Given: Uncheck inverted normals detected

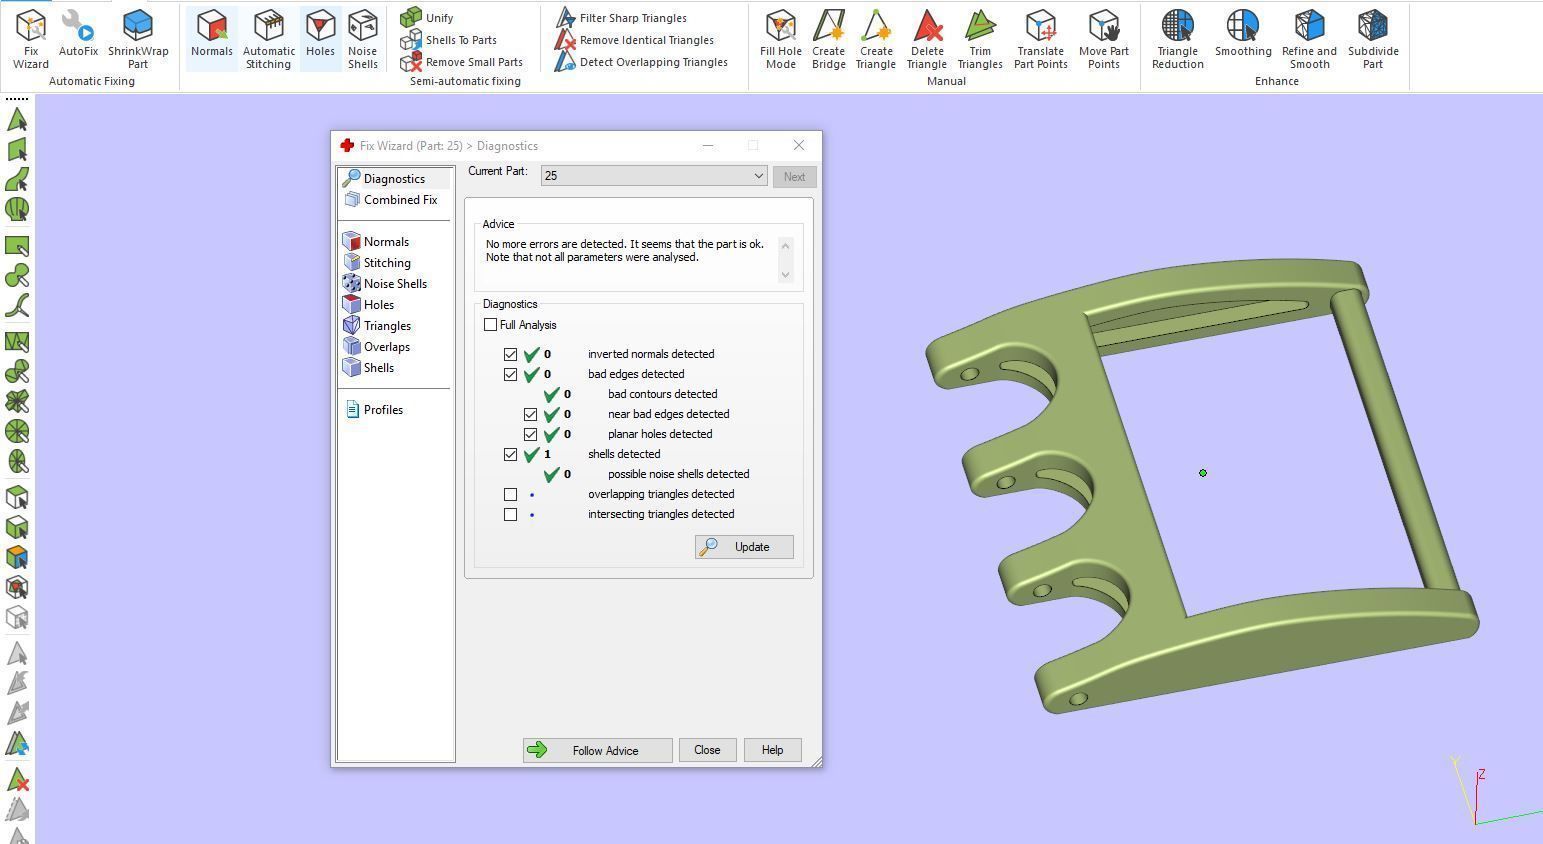Looking at the screenshot, I should click(x=511, y=354).
